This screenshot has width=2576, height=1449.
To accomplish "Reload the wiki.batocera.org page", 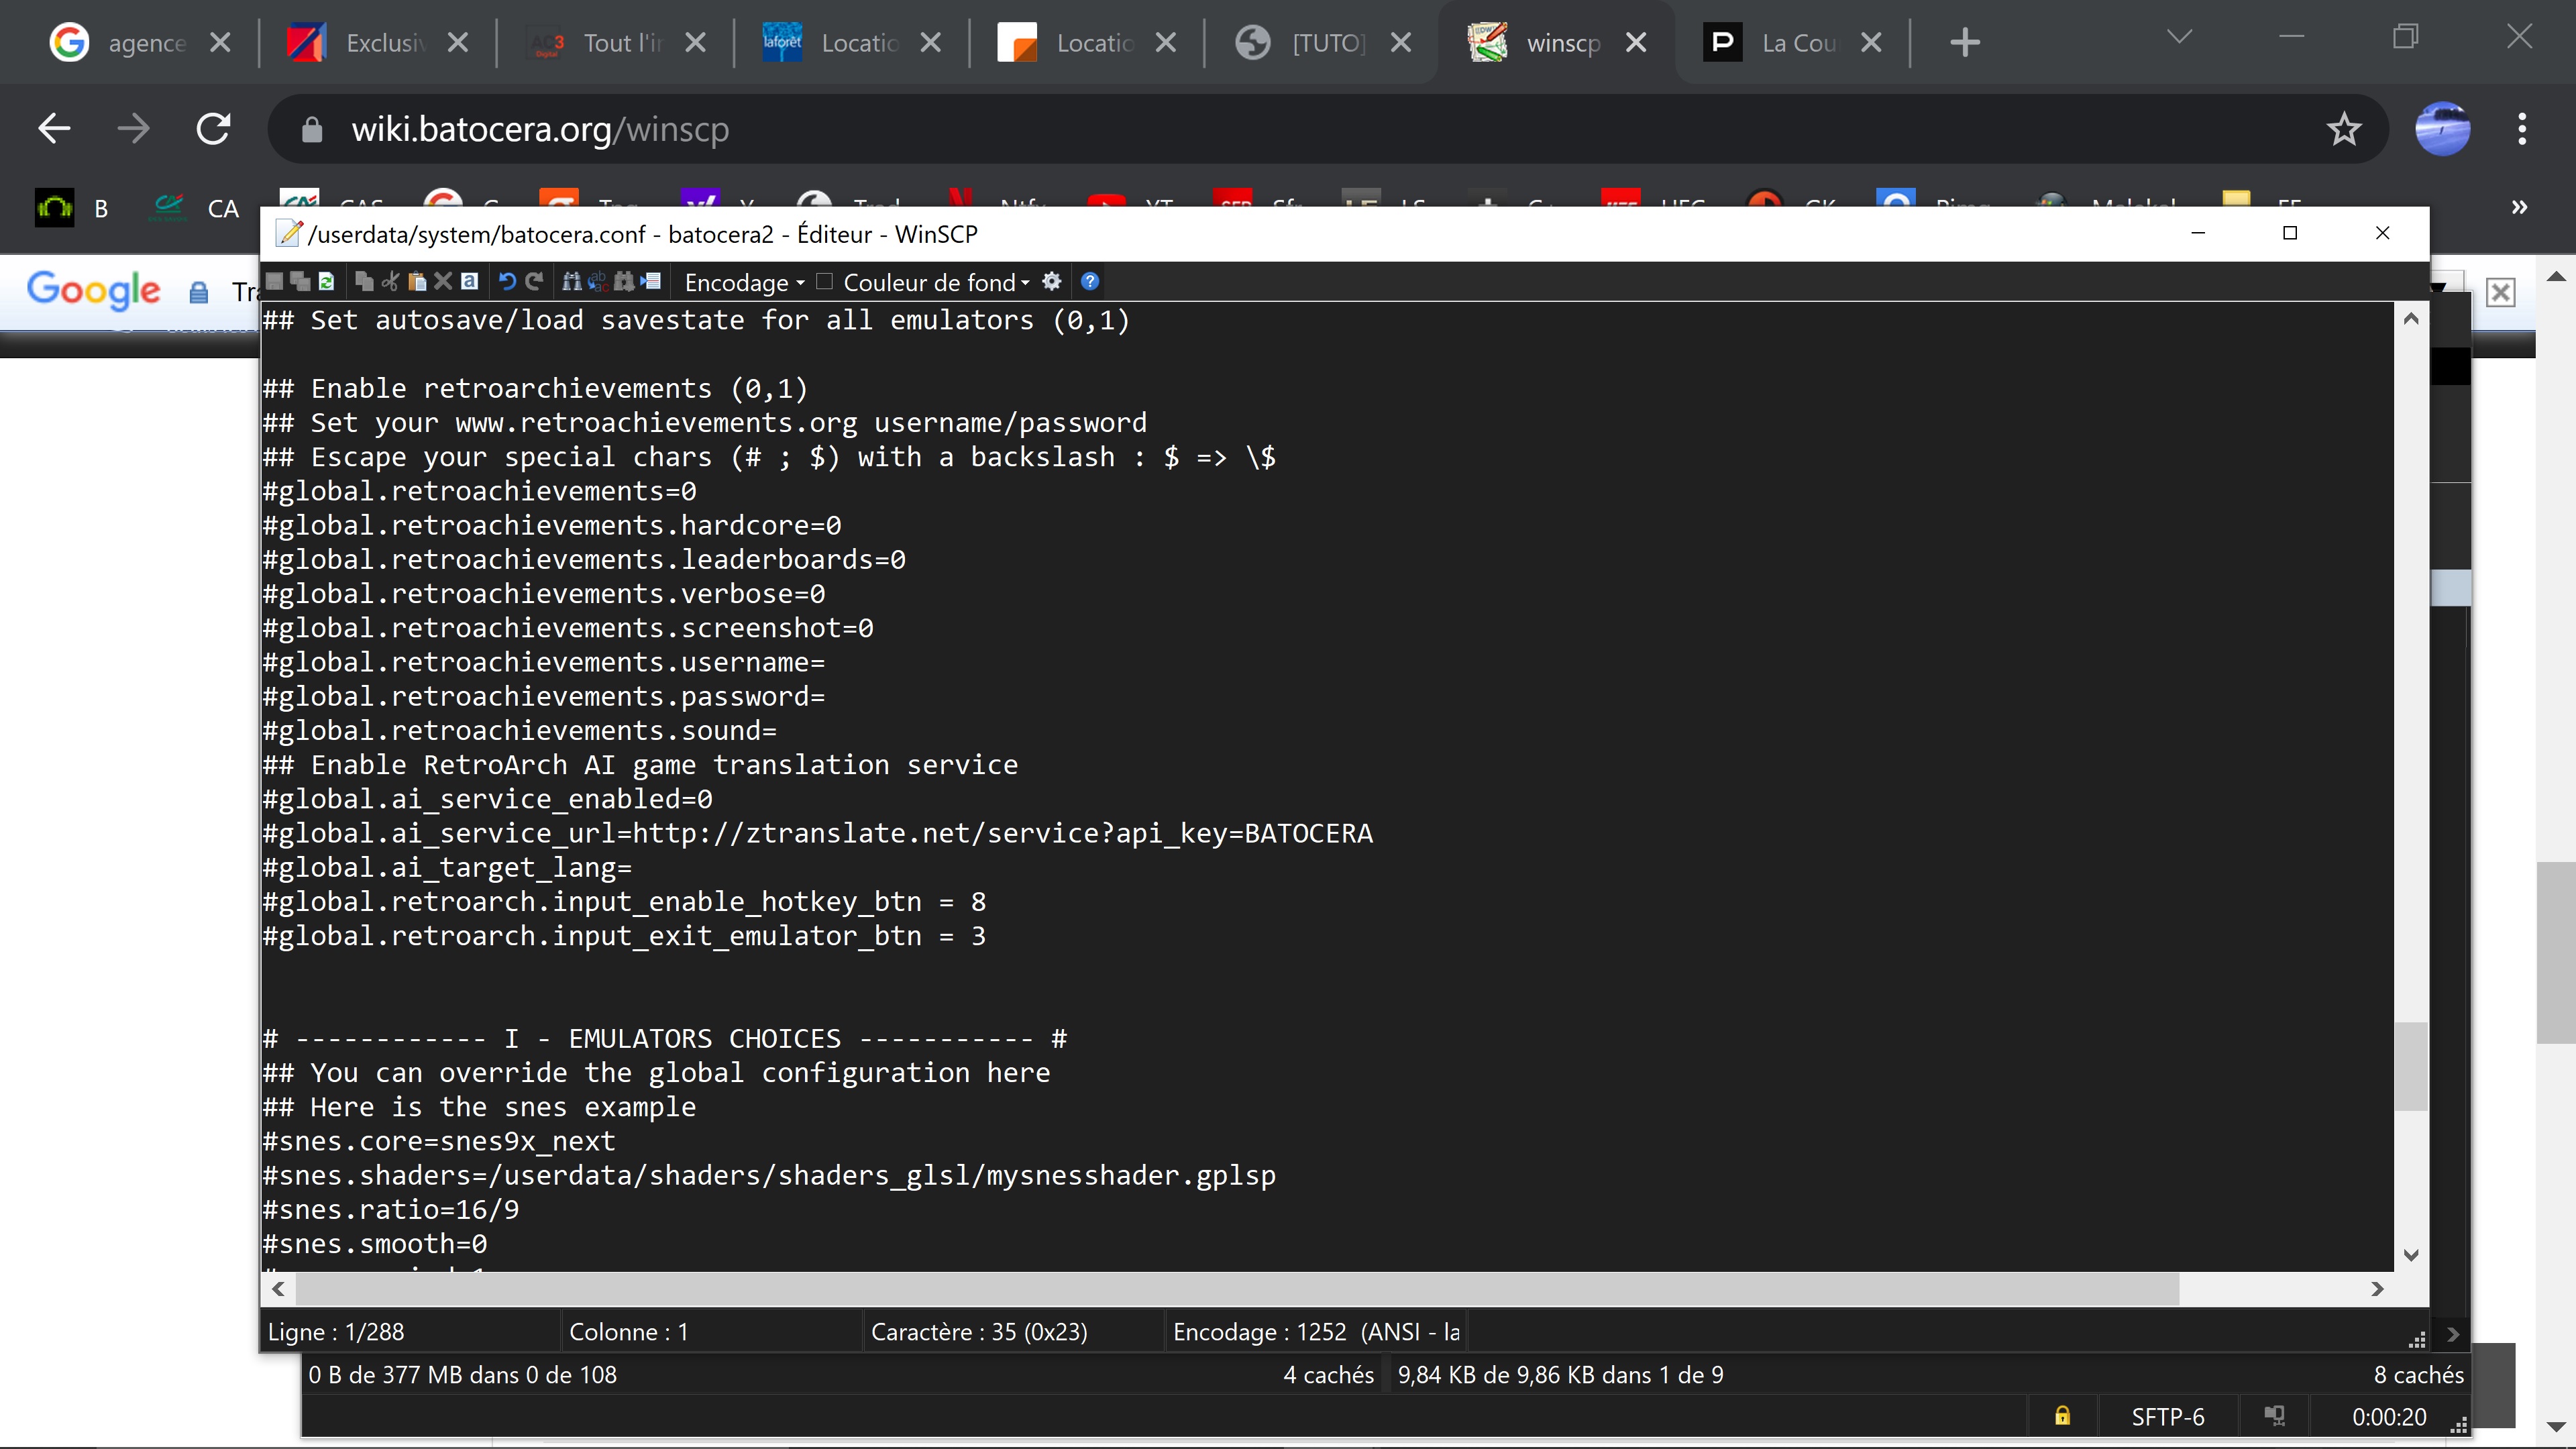I will 213,129.
